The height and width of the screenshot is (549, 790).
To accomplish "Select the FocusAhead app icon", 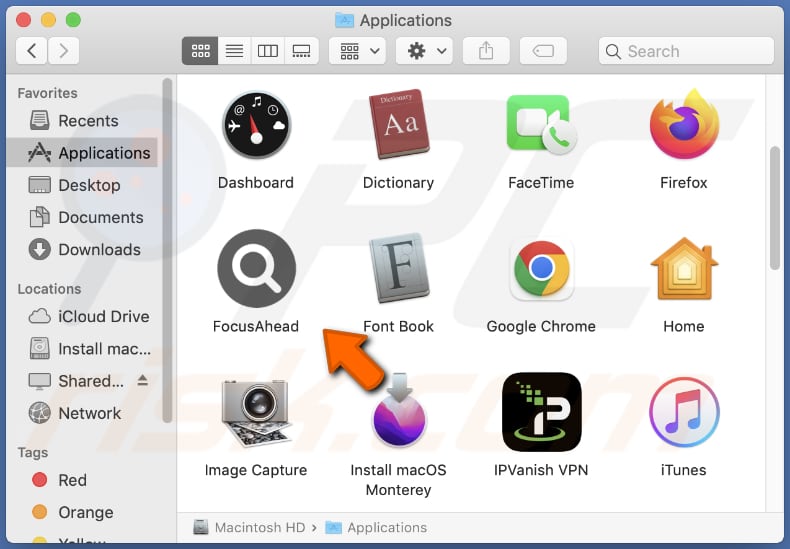I will (256, 268).
